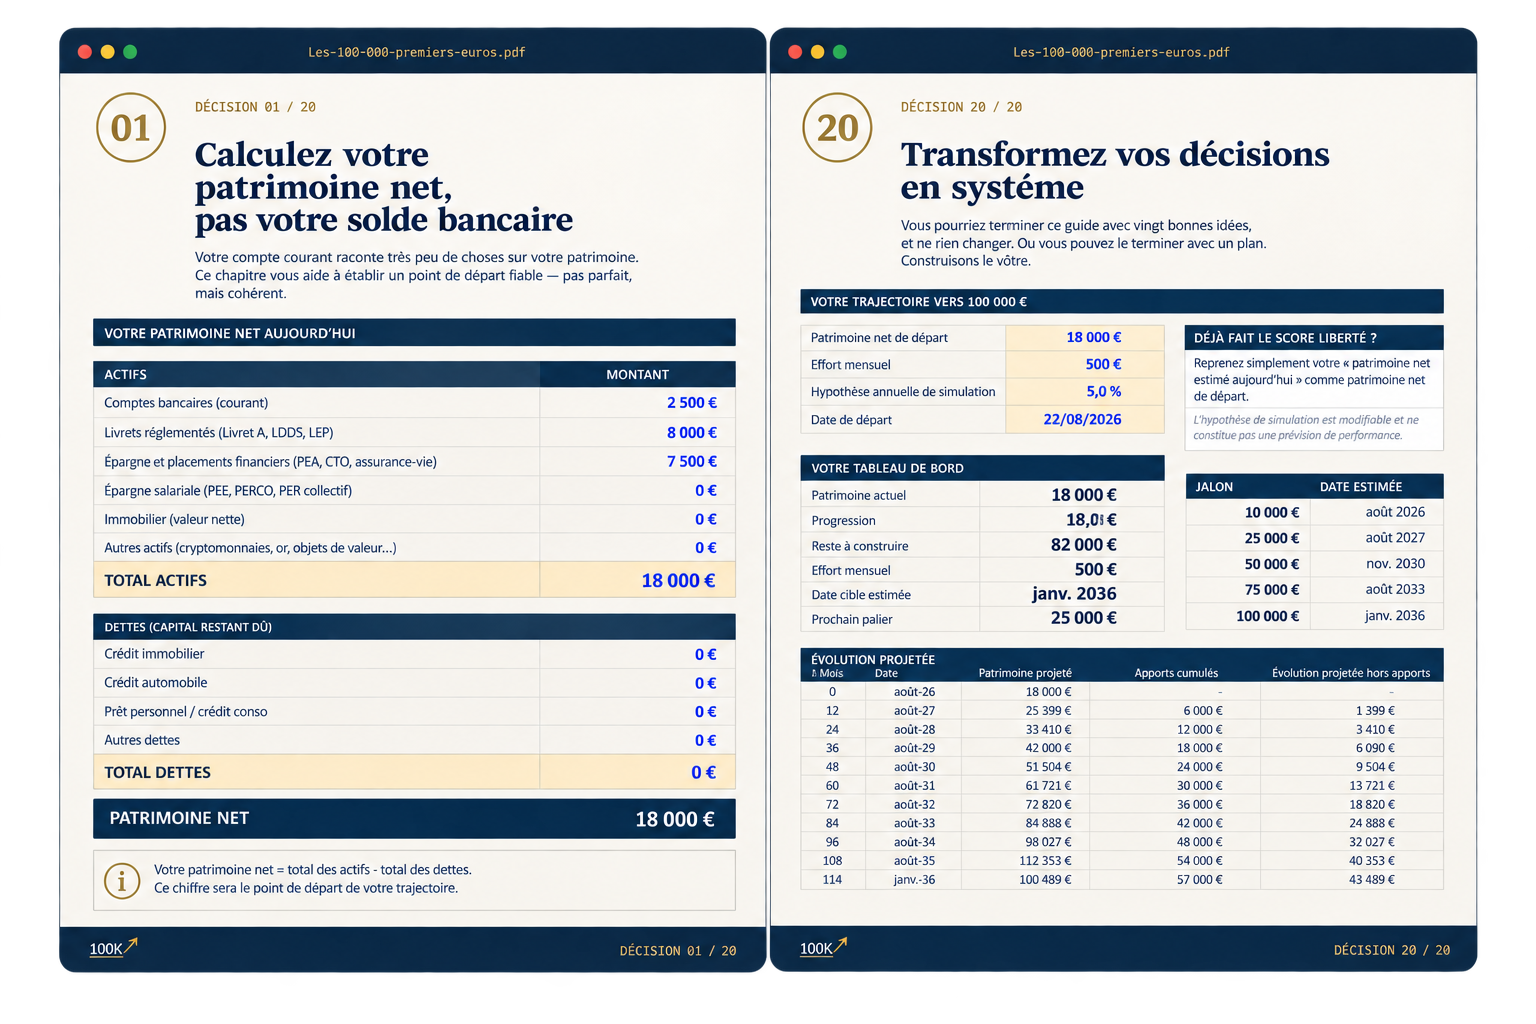Edit Épargne salariale amount field
This screenshot has width=1536, height=1024.
tap(637, 490)
